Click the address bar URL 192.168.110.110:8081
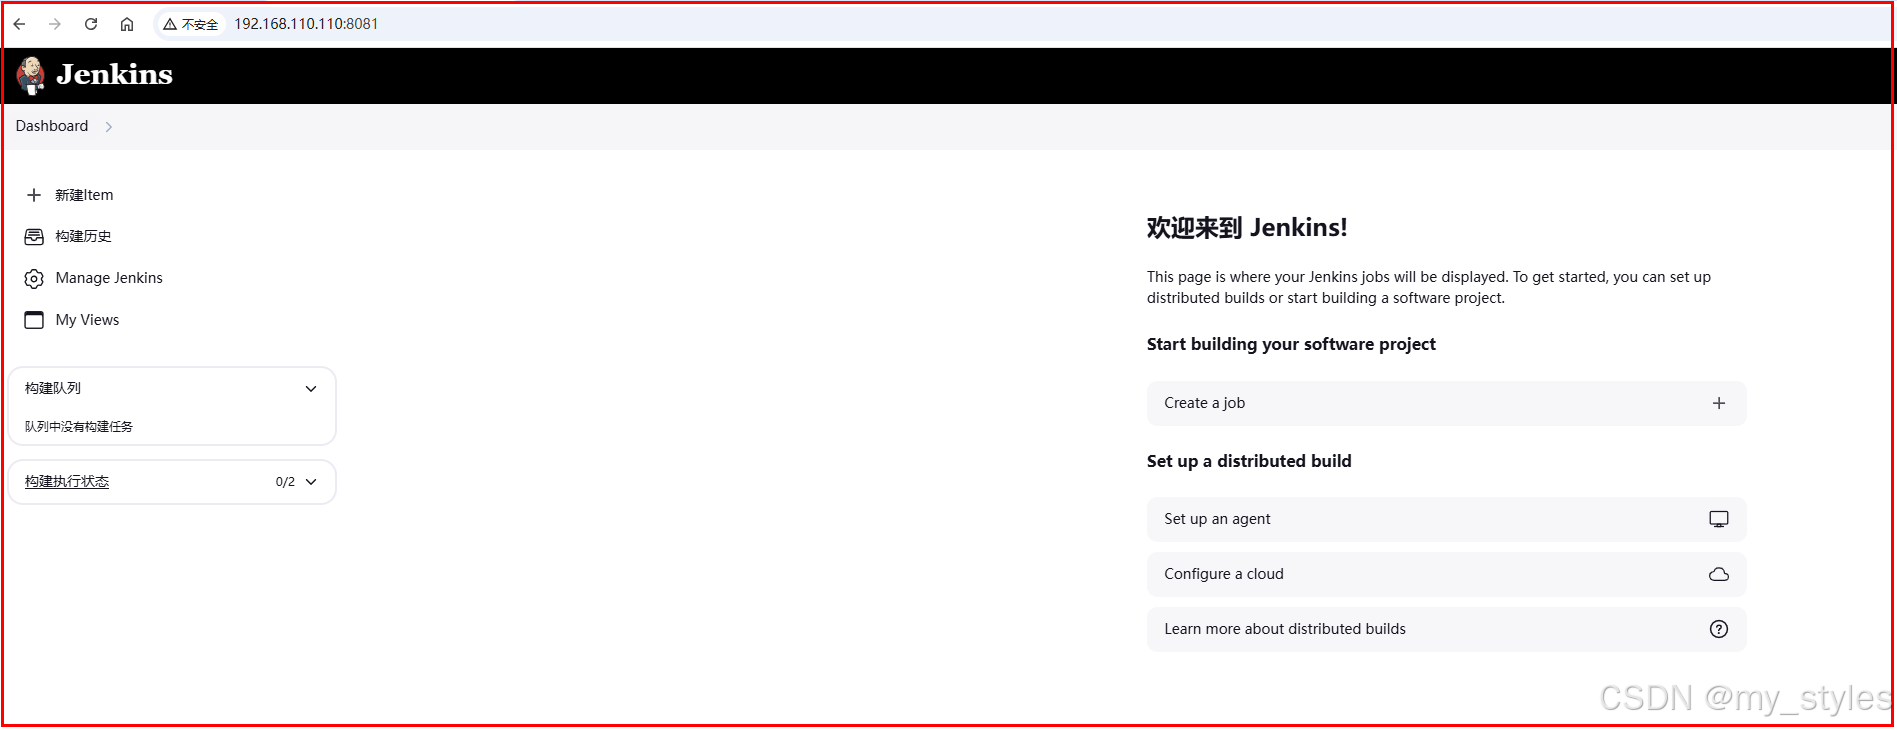 [306, 24]
